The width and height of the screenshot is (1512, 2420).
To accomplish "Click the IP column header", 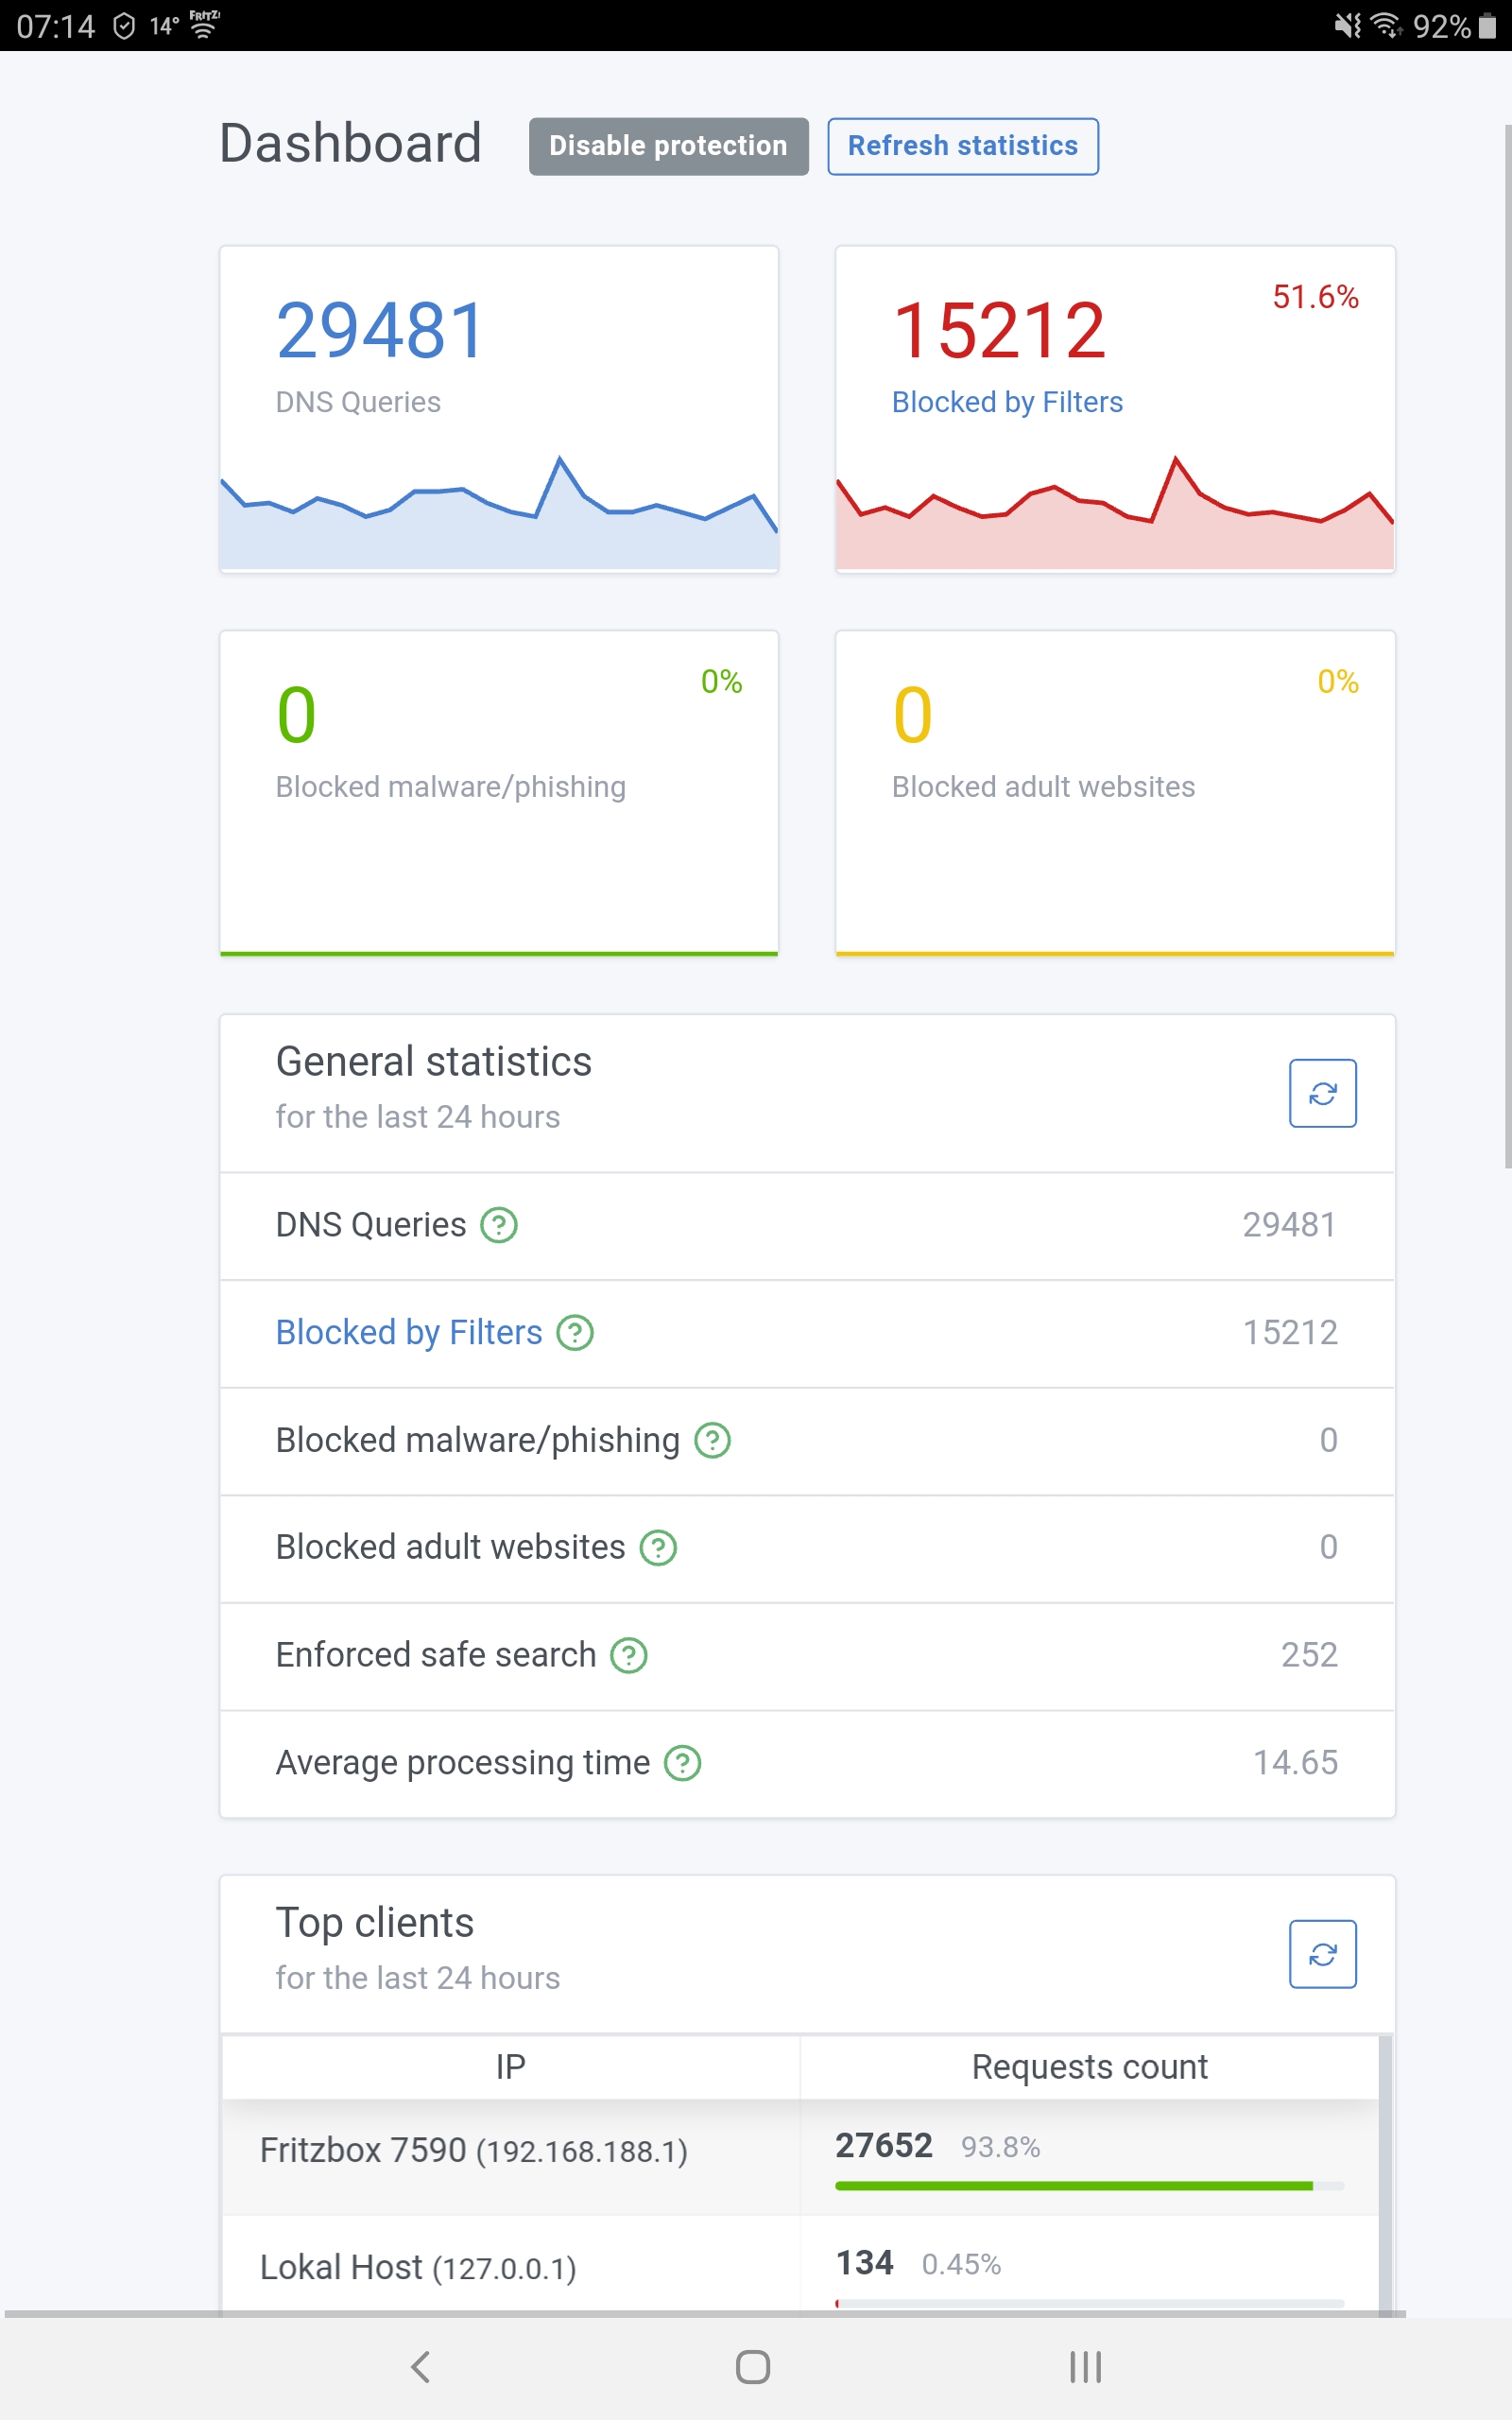I will tap(510, 2067).
